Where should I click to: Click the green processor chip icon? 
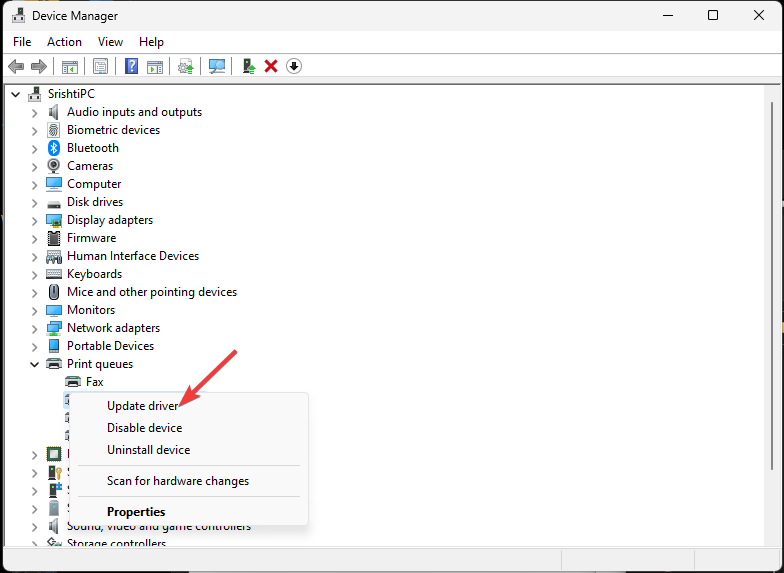tap(54, 454)
